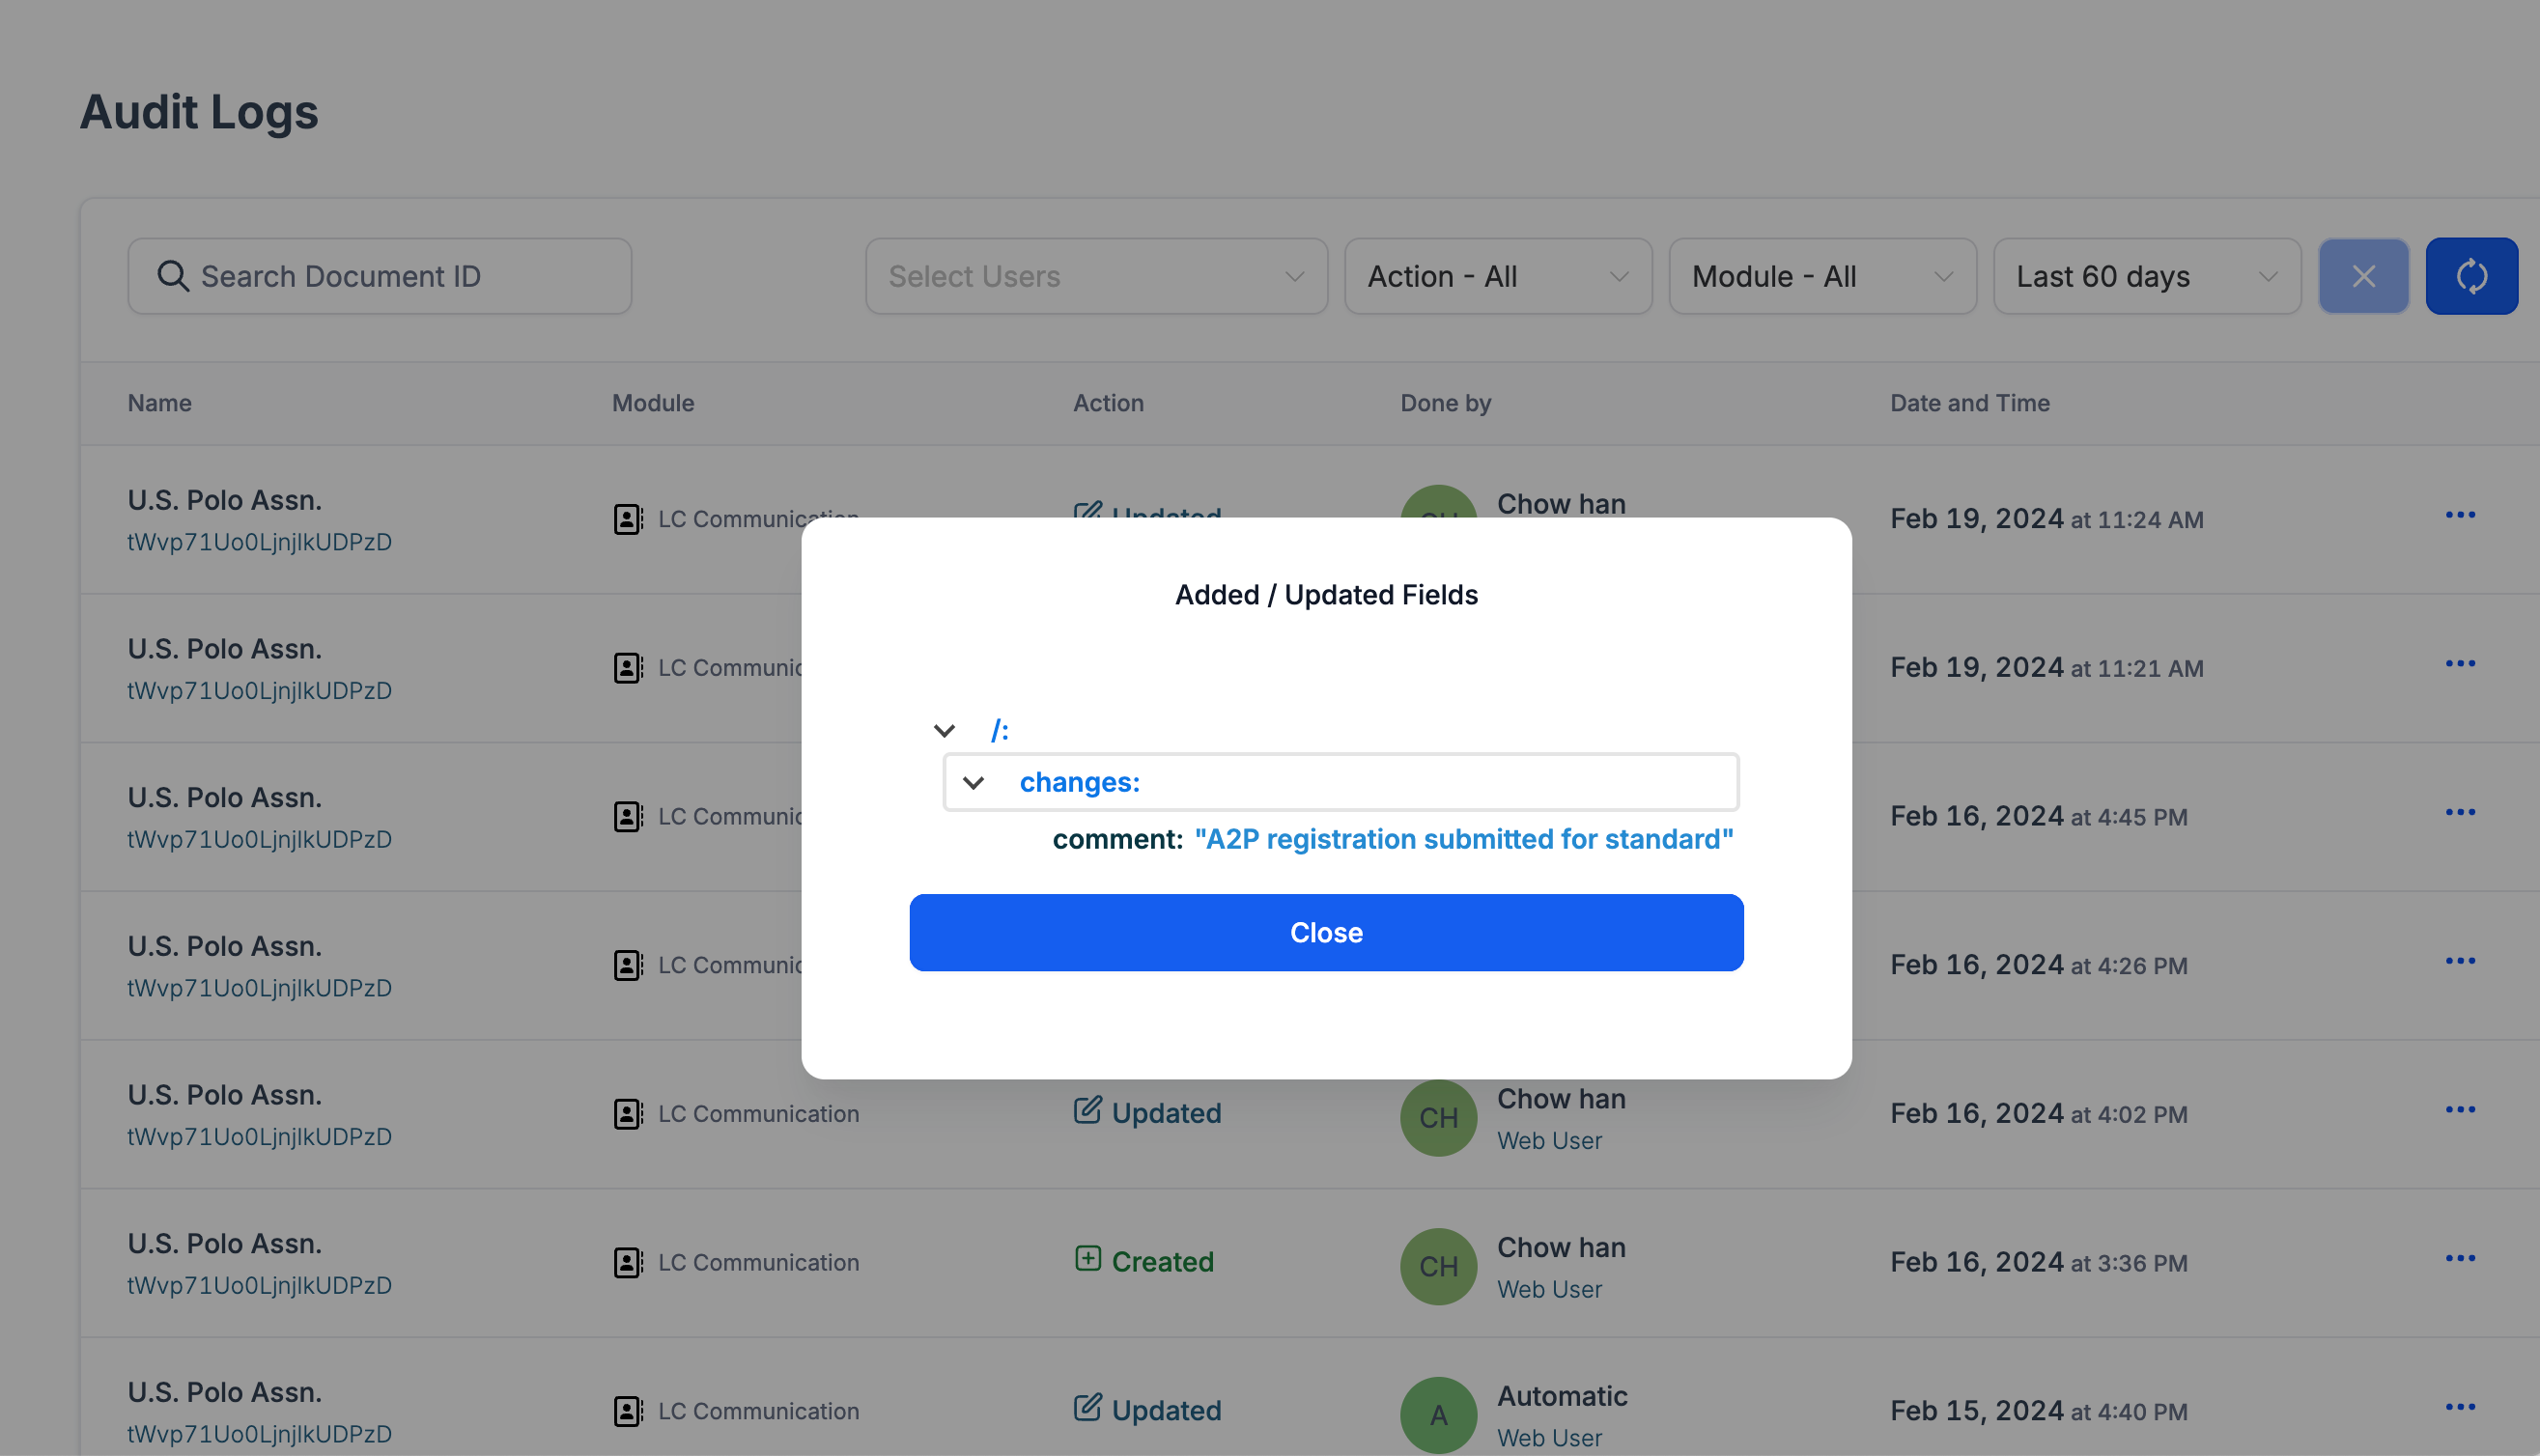Click the search magnifier icon
This screenshot has height=1456, width=2540.
point(173,276)
